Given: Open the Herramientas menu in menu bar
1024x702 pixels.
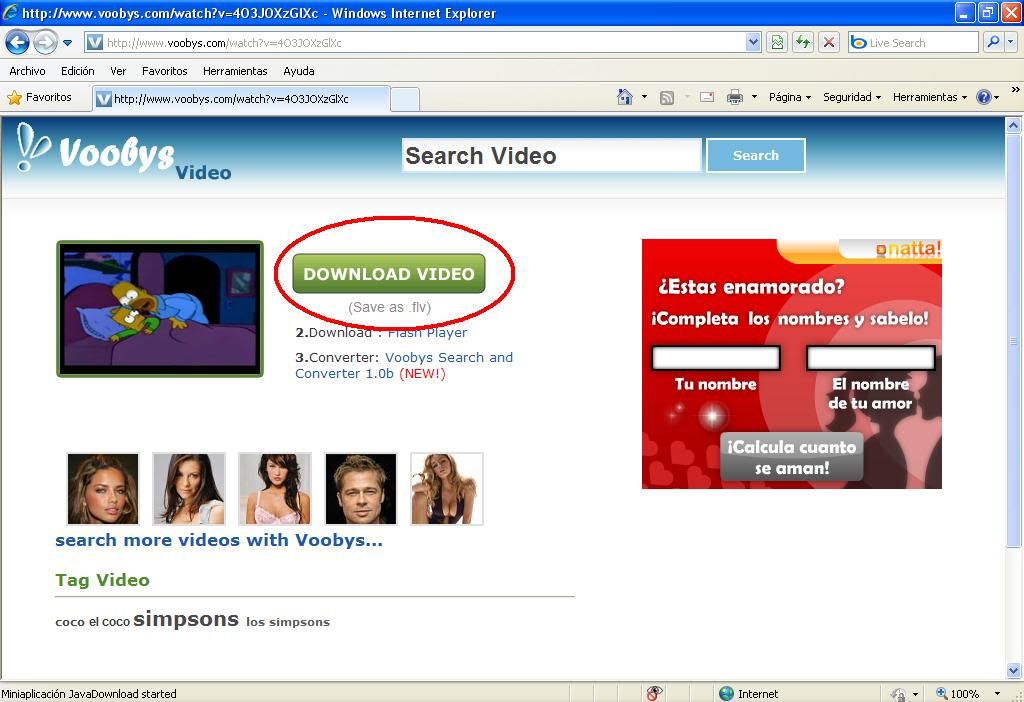Looking at the screenshot, I should [235, 71].
